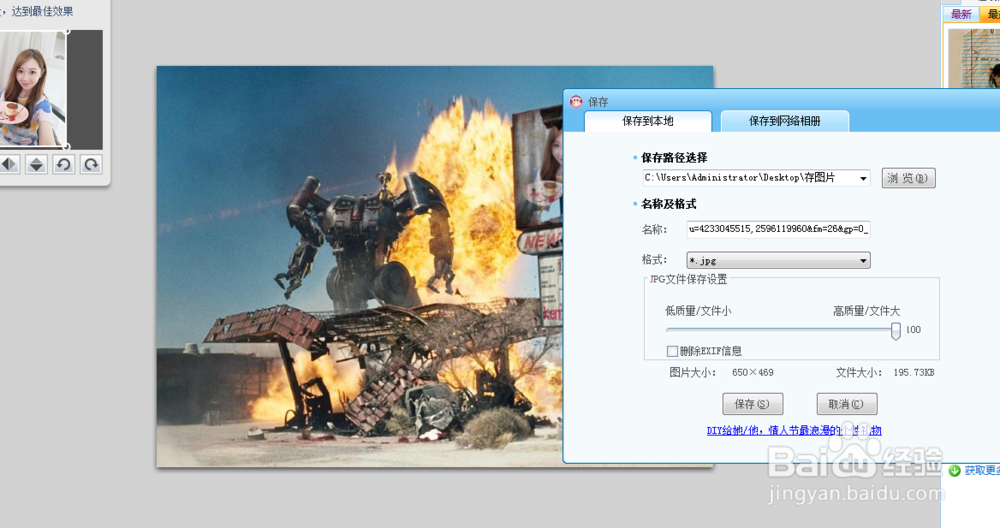Viewport: 1000px width, 528px height.
Task: Click the JPG quality slider handle
Action: tap(895, 330)
